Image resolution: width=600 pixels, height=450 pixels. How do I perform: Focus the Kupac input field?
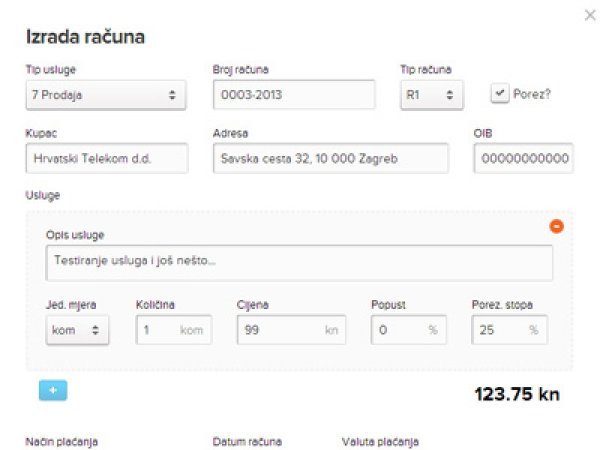(107, 158)
